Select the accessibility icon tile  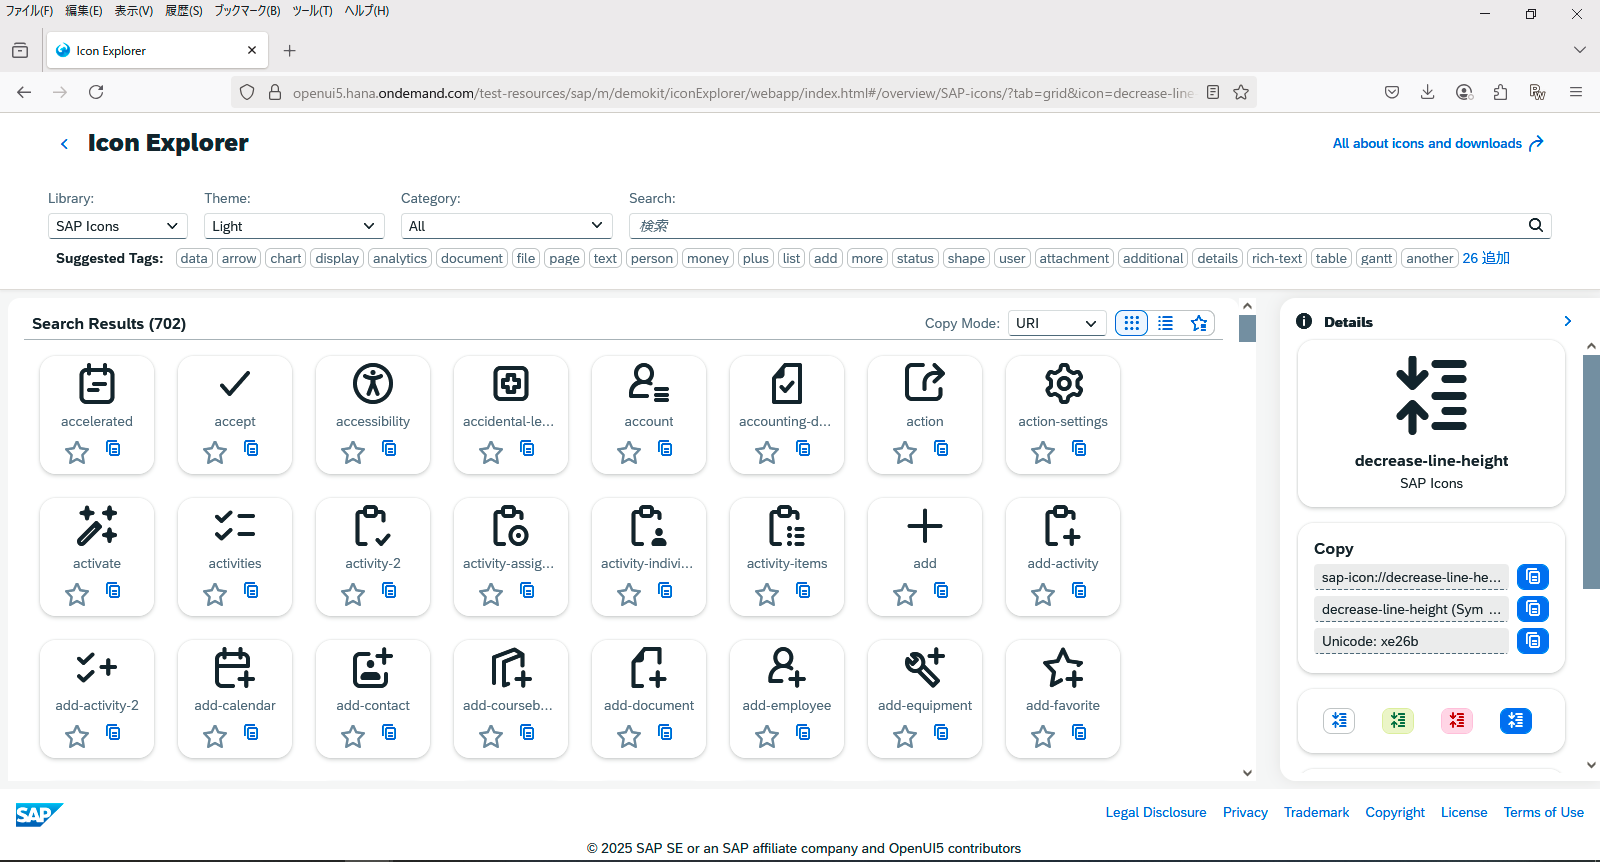[x=373, y=414]
